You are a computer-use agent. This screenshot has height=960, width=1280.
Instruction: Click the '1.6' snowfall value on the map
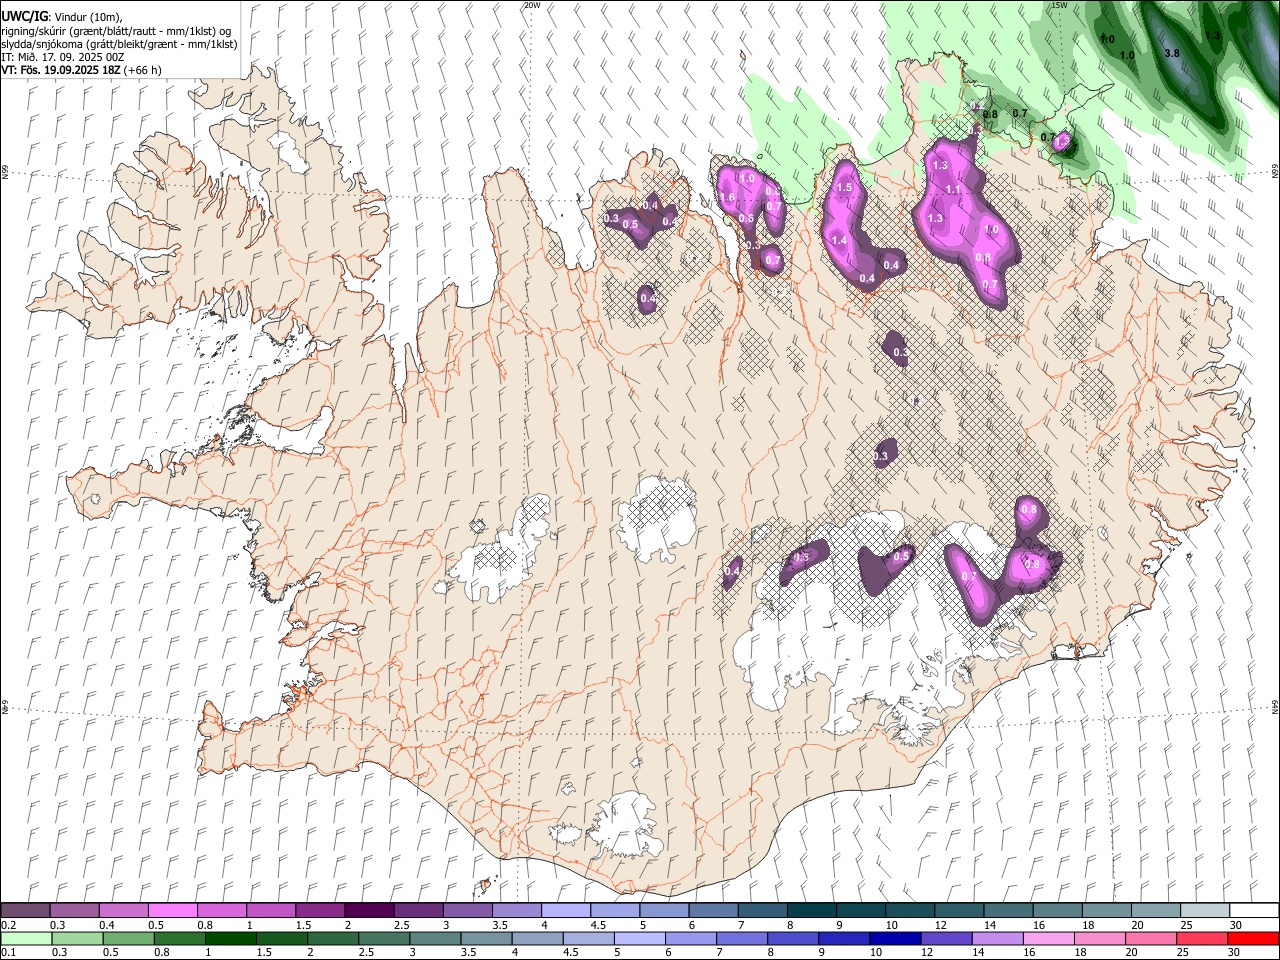pos(728,198)
